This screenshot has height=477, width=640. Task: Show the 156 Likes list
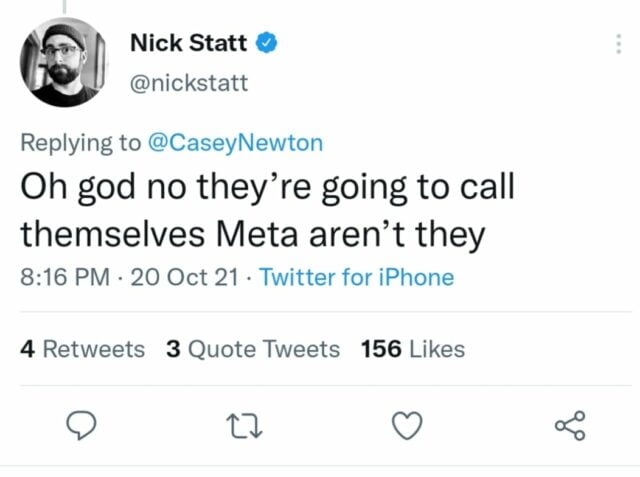pos(413,349)
